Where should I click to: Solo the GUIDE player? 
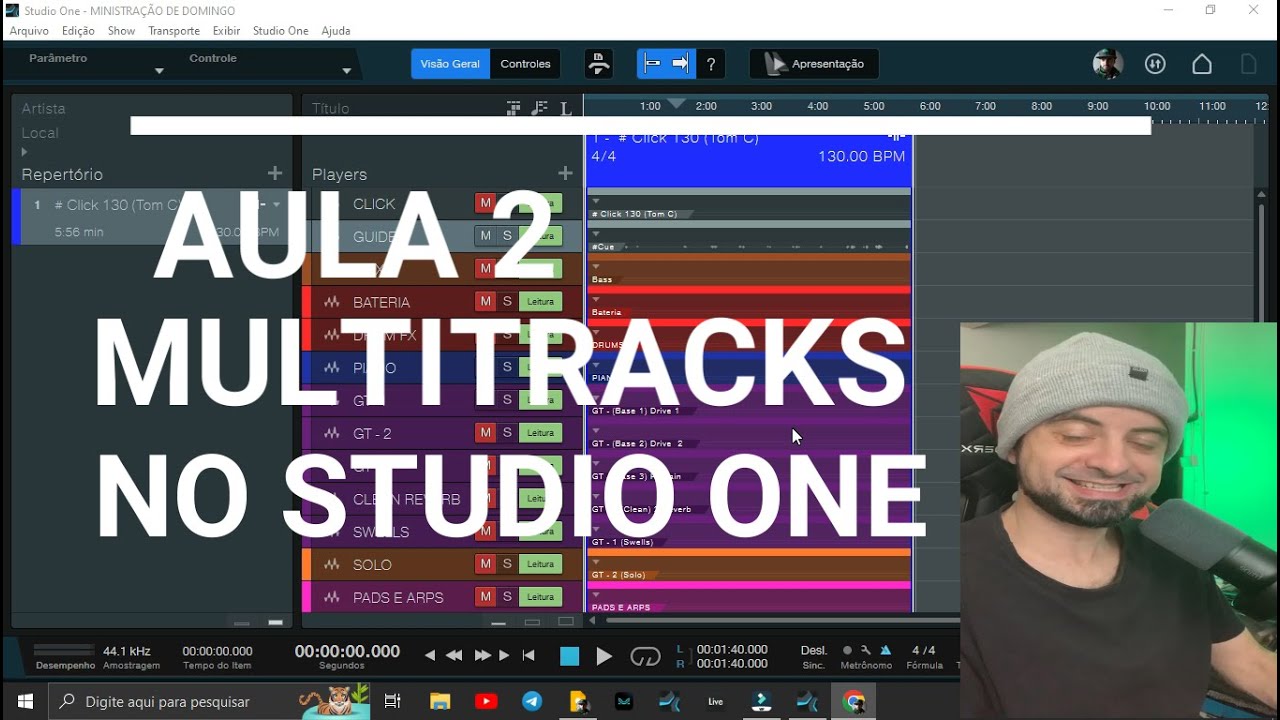[507, 236]
